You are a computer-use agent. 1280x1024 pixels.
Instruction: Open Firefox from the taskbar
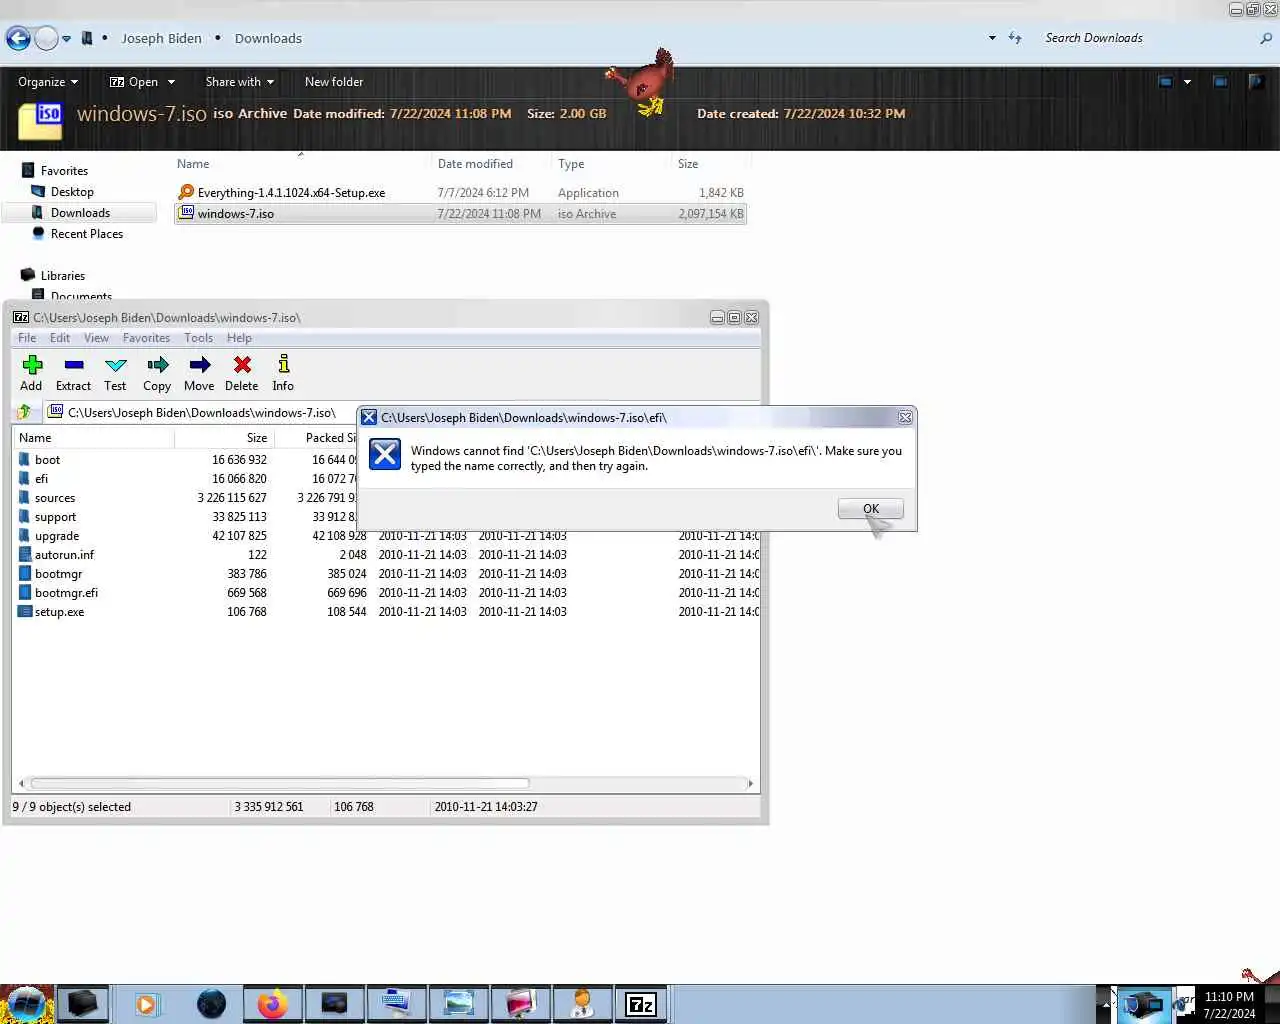point(272,1004)
